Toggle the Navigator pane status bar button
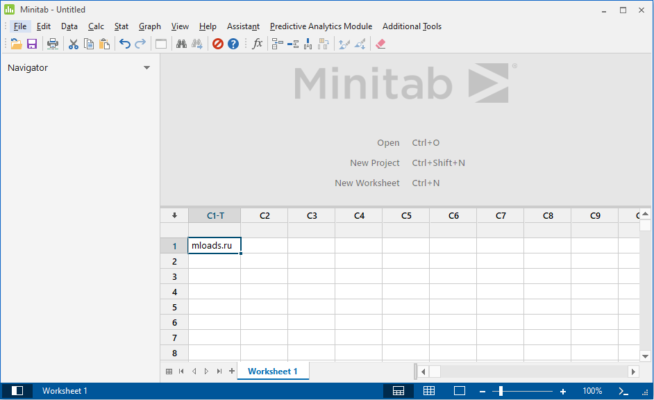This screenshot has width=654, height=400. [17, 391]
